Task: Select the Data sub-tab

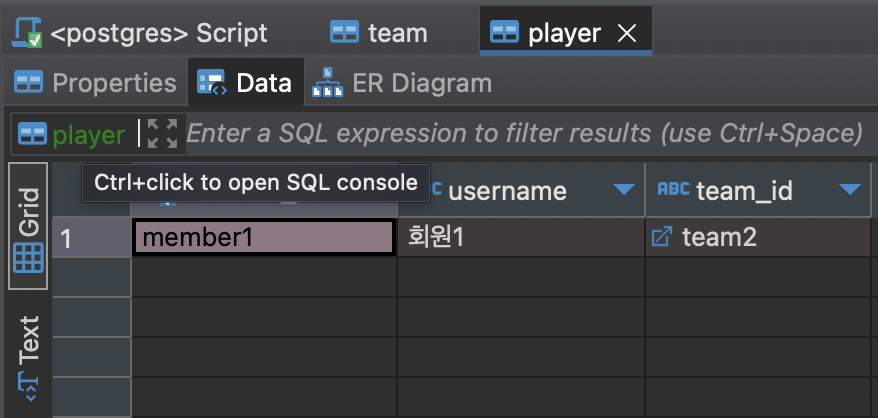Action: [x=245, y=83]
